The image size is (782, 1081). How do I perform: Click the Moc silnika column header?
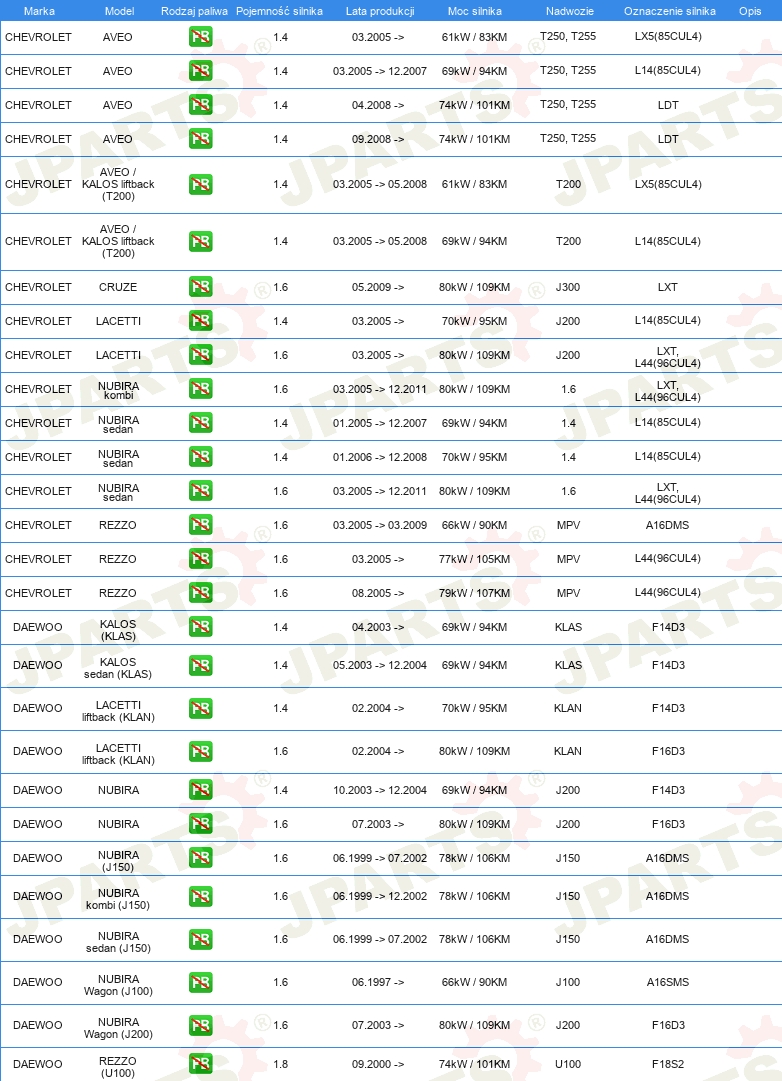click(474, 11)
